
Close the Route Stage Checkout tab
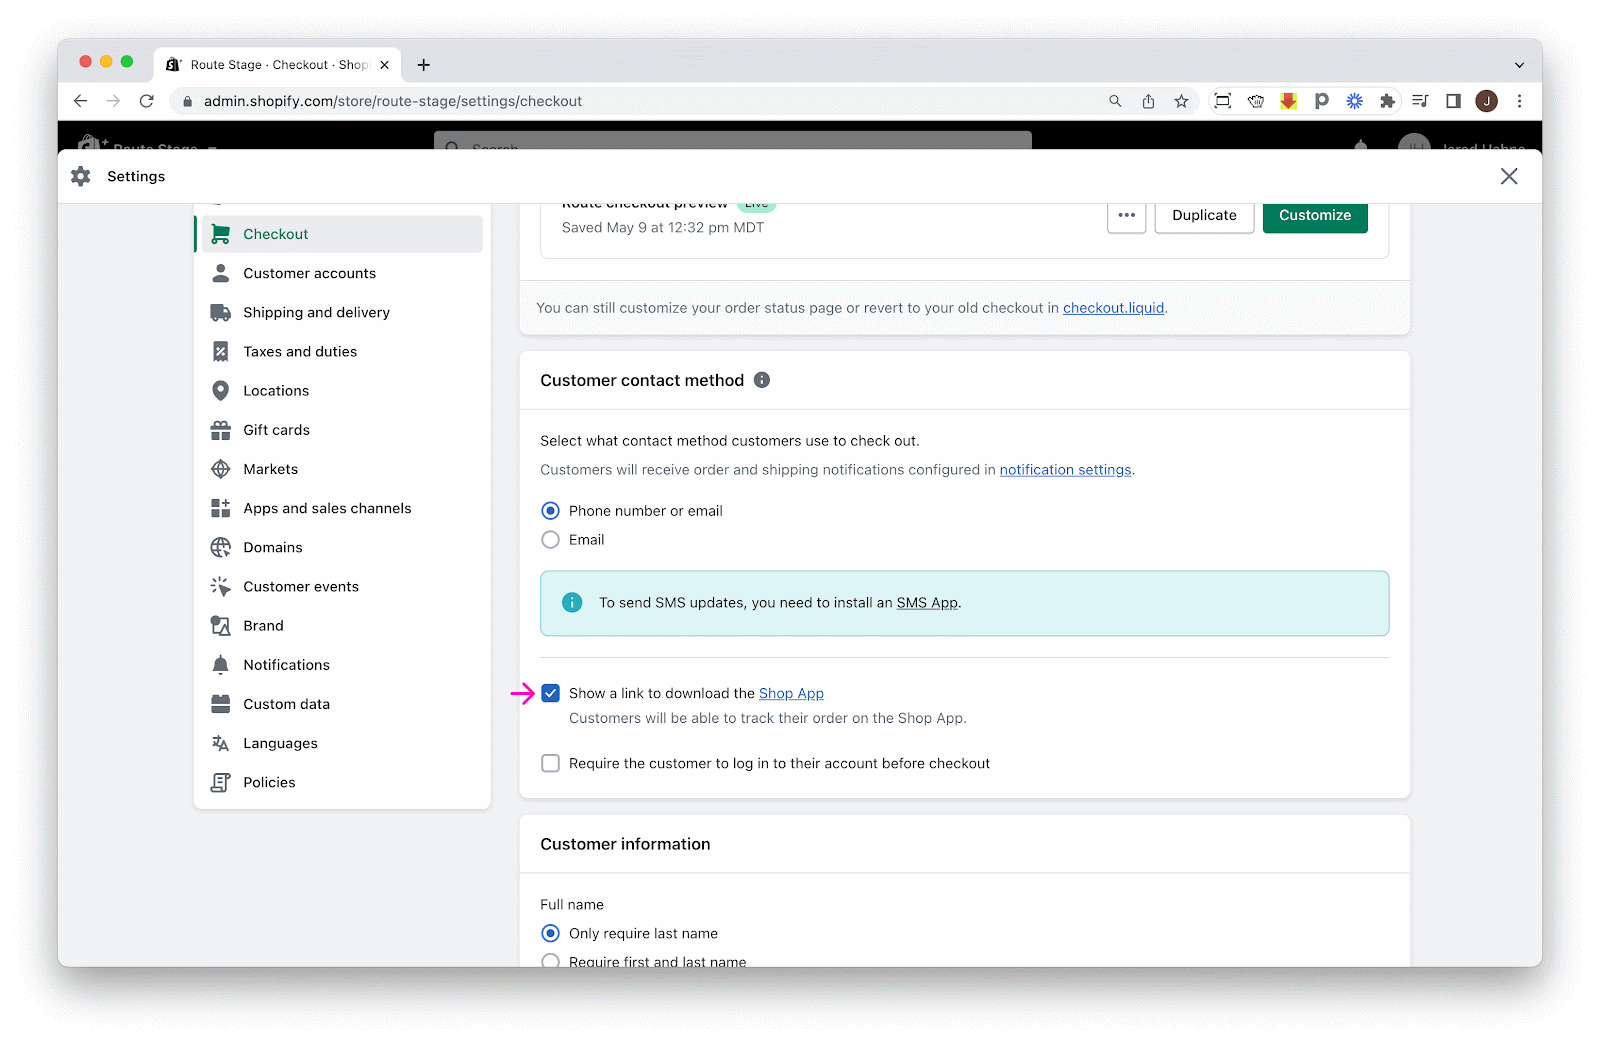click(384, 65)
